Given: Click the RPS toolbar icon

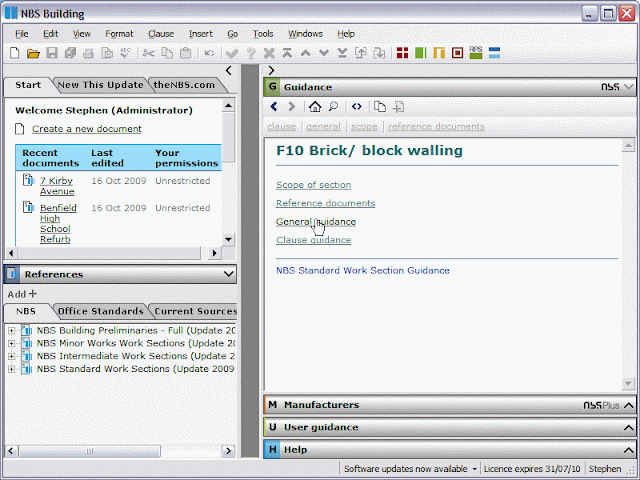Looking at the screenshot, I should click(x=476, y=53).
